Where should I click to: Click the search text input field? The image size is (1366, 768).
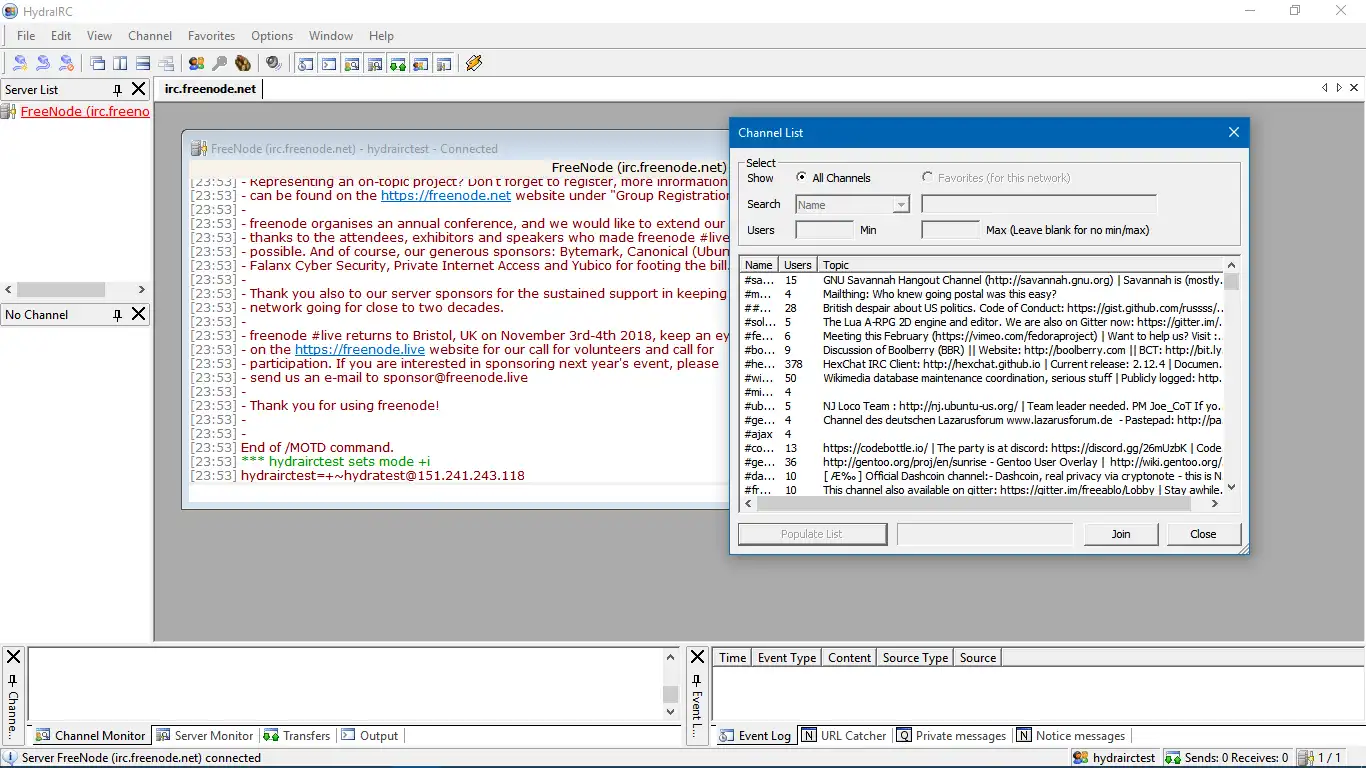1039,205
